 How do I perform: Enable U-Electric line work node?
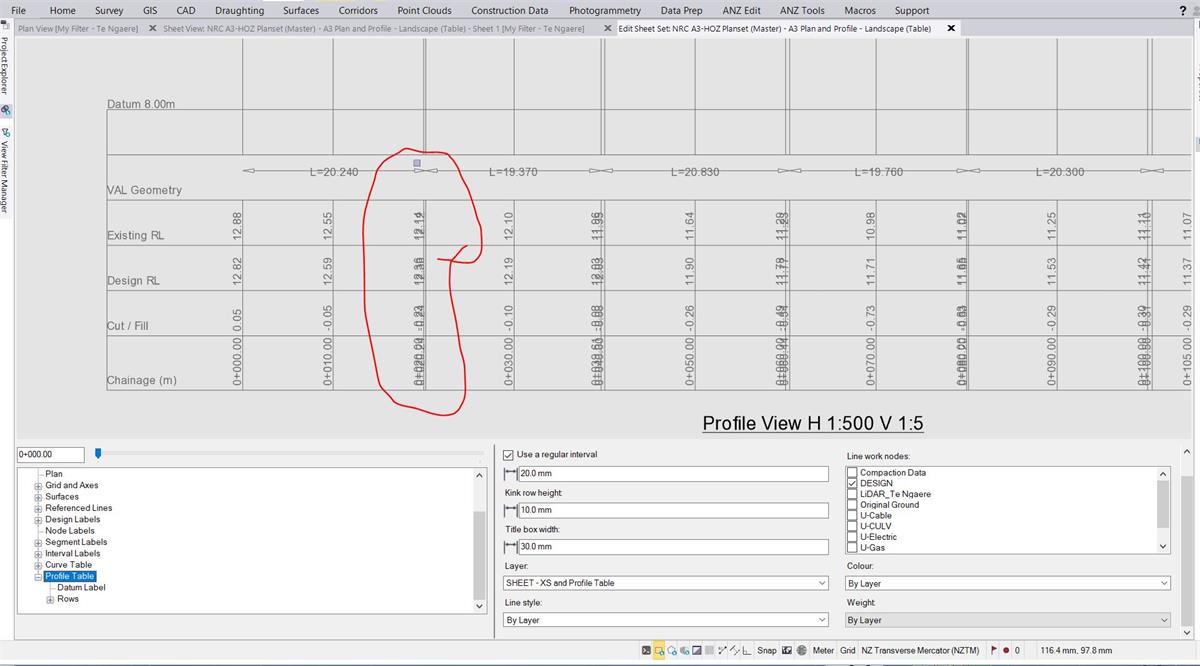point(853,537)
